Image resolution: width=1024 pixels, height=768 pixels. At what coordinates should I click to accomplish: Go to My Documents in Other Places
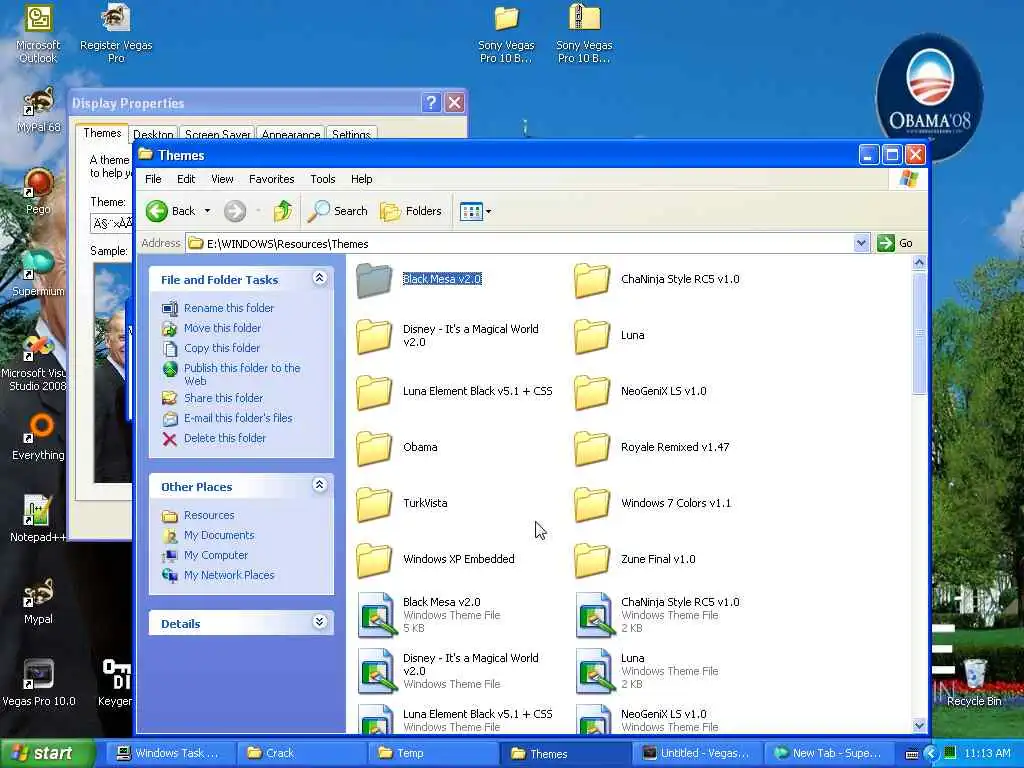pos(219,536)
